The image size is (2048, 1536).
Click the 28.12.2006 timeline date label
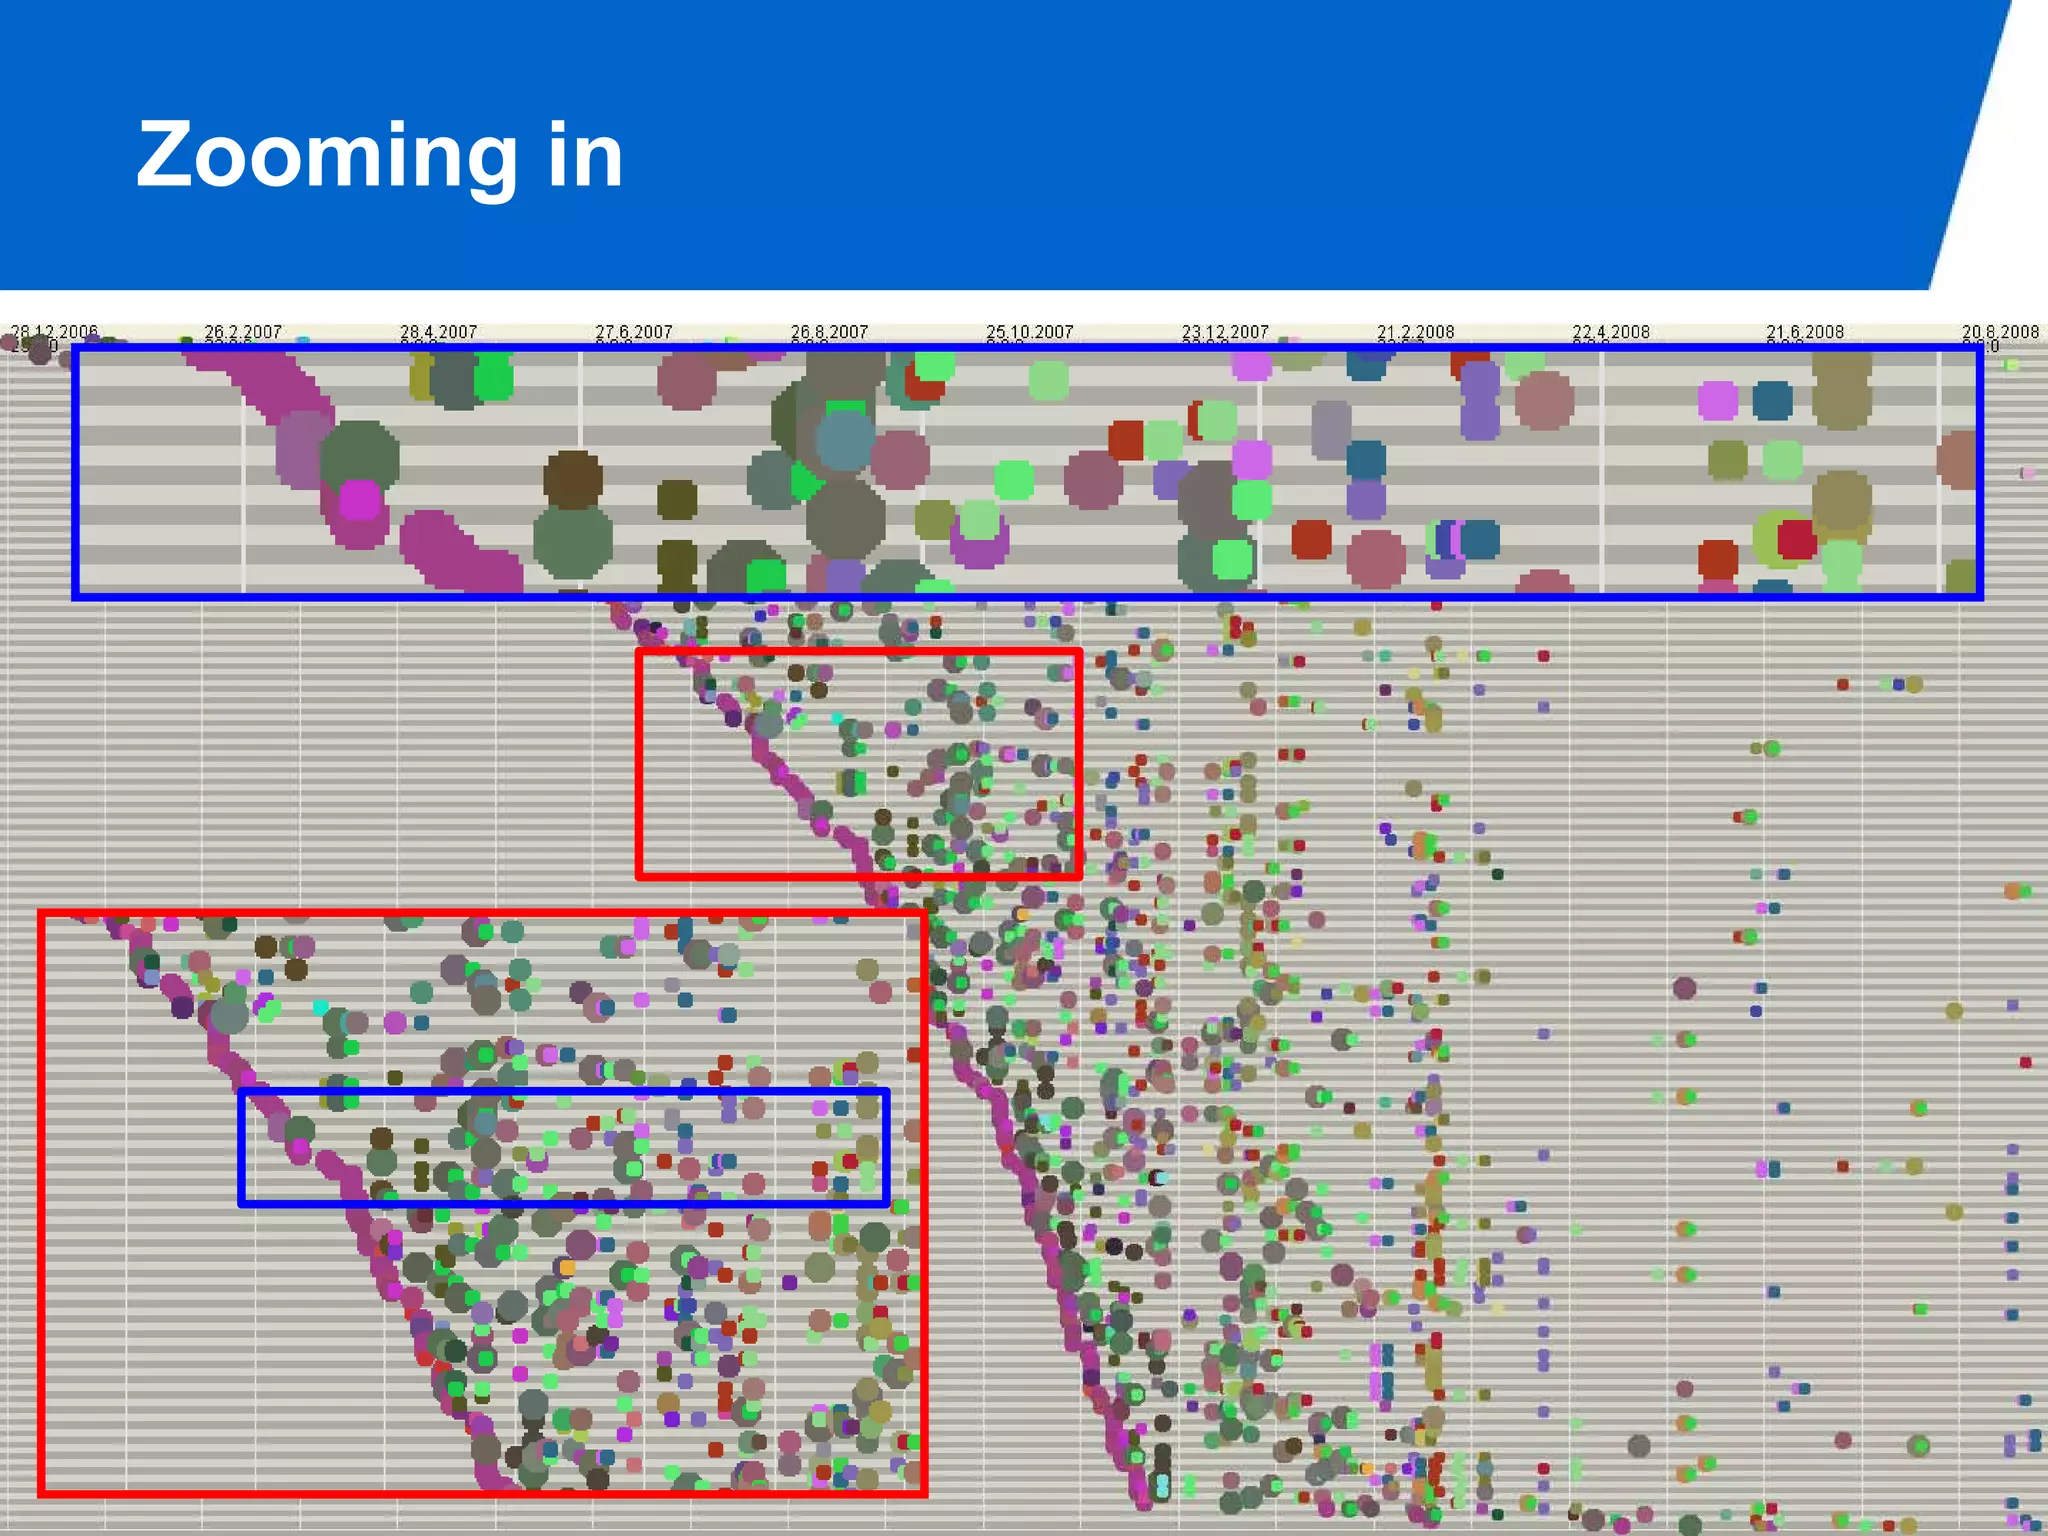[x=54, y=331]
